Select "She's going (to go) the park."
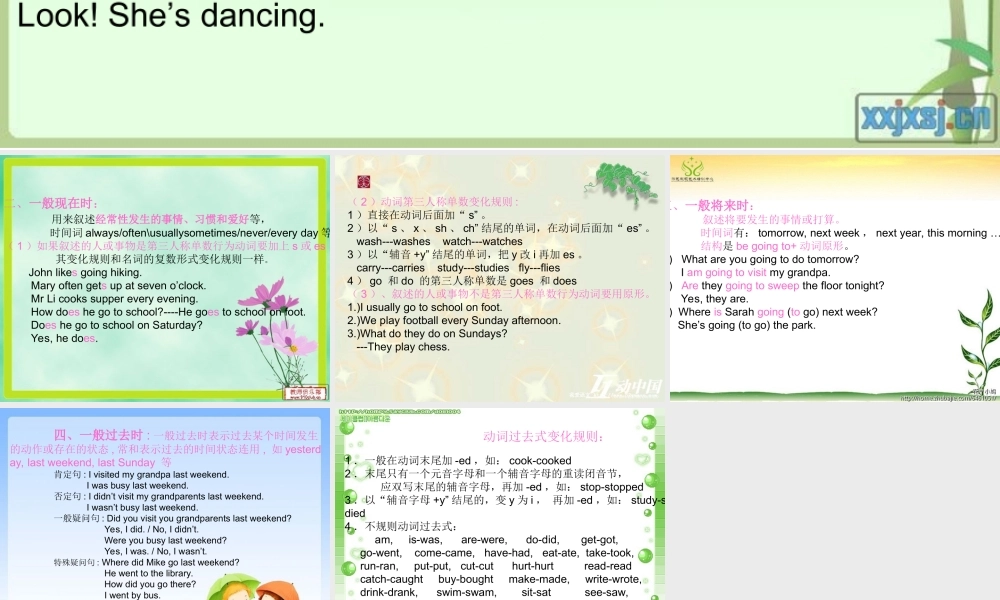 pos(746,325)
